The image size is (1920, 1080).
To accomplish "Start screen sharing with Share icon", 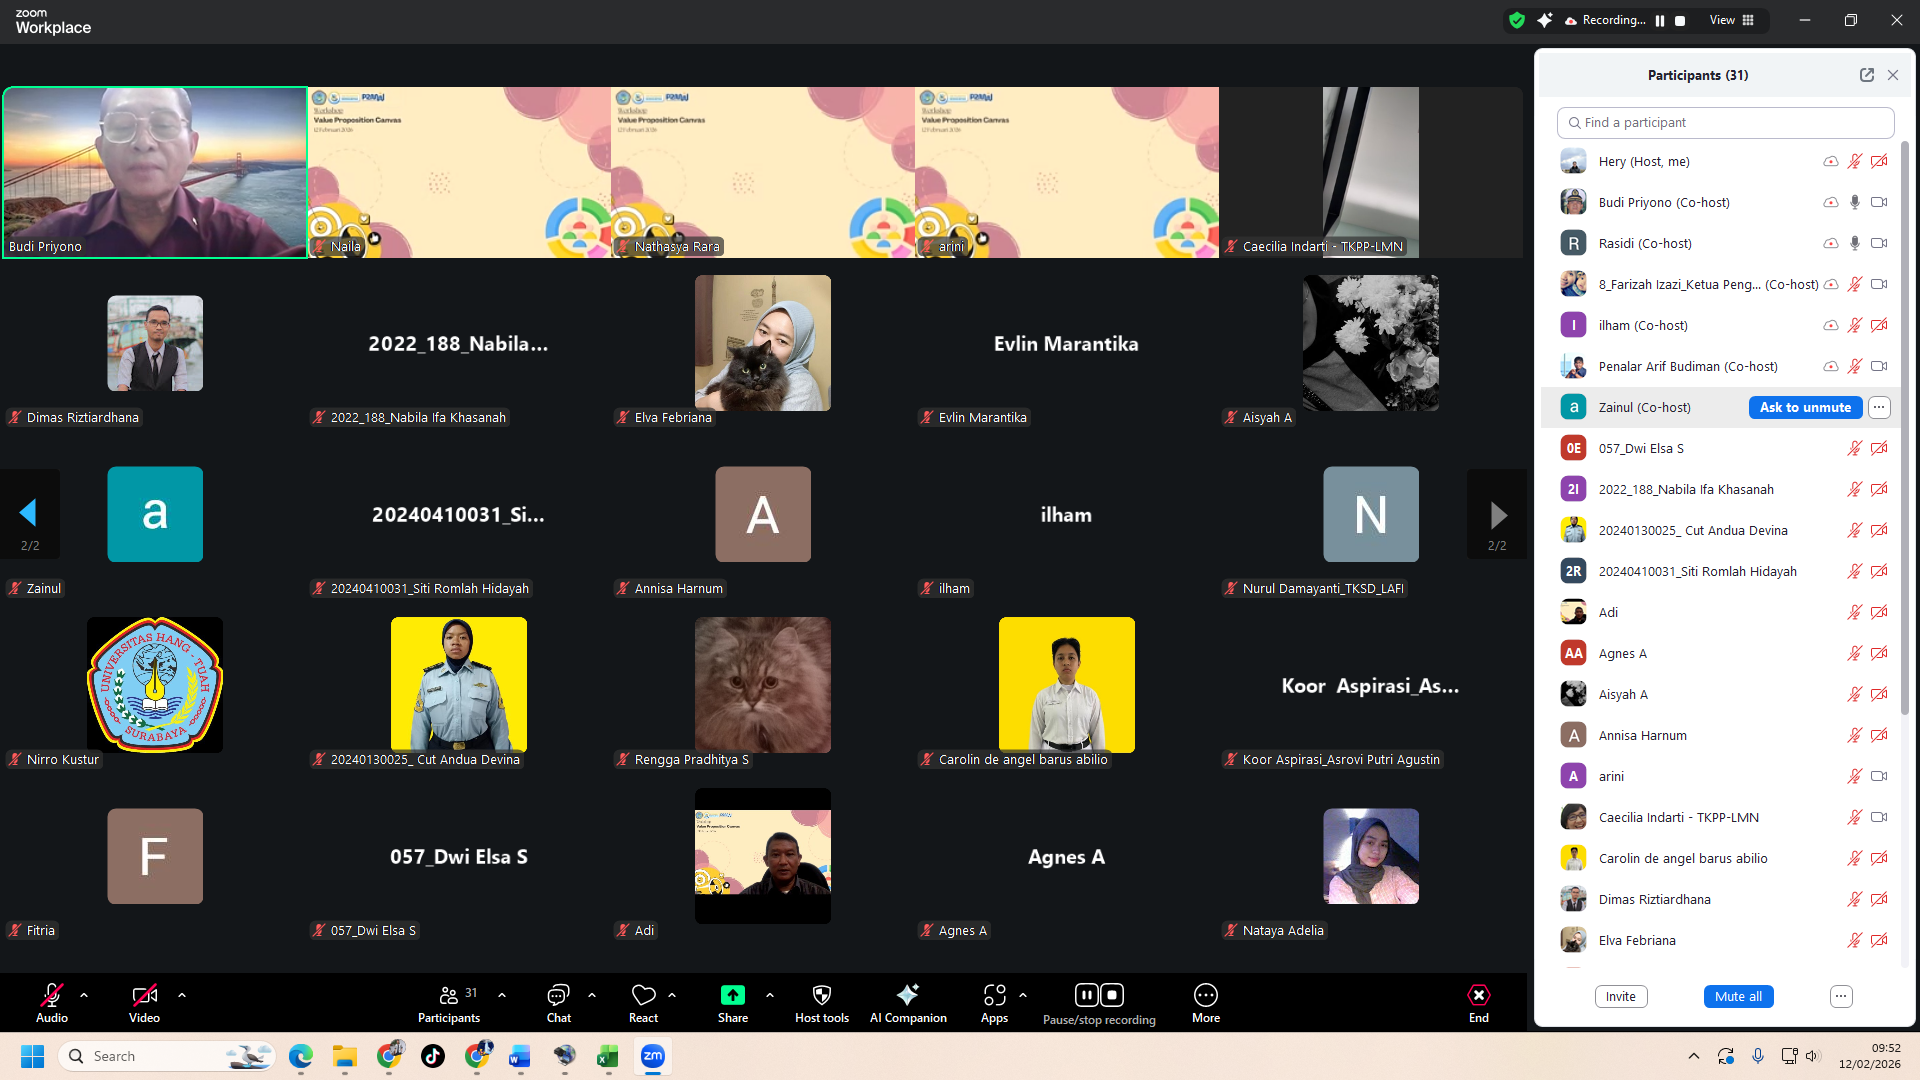I will click(x=732, y=996).
